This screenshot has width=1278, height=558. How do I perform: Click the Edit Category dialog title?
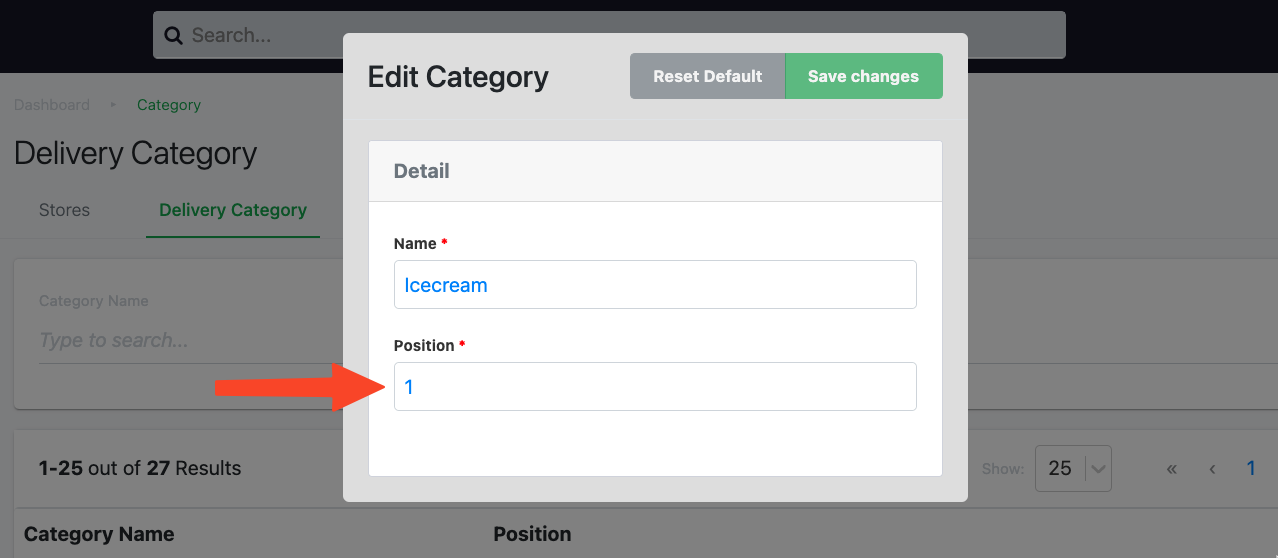tap(458, 77)
